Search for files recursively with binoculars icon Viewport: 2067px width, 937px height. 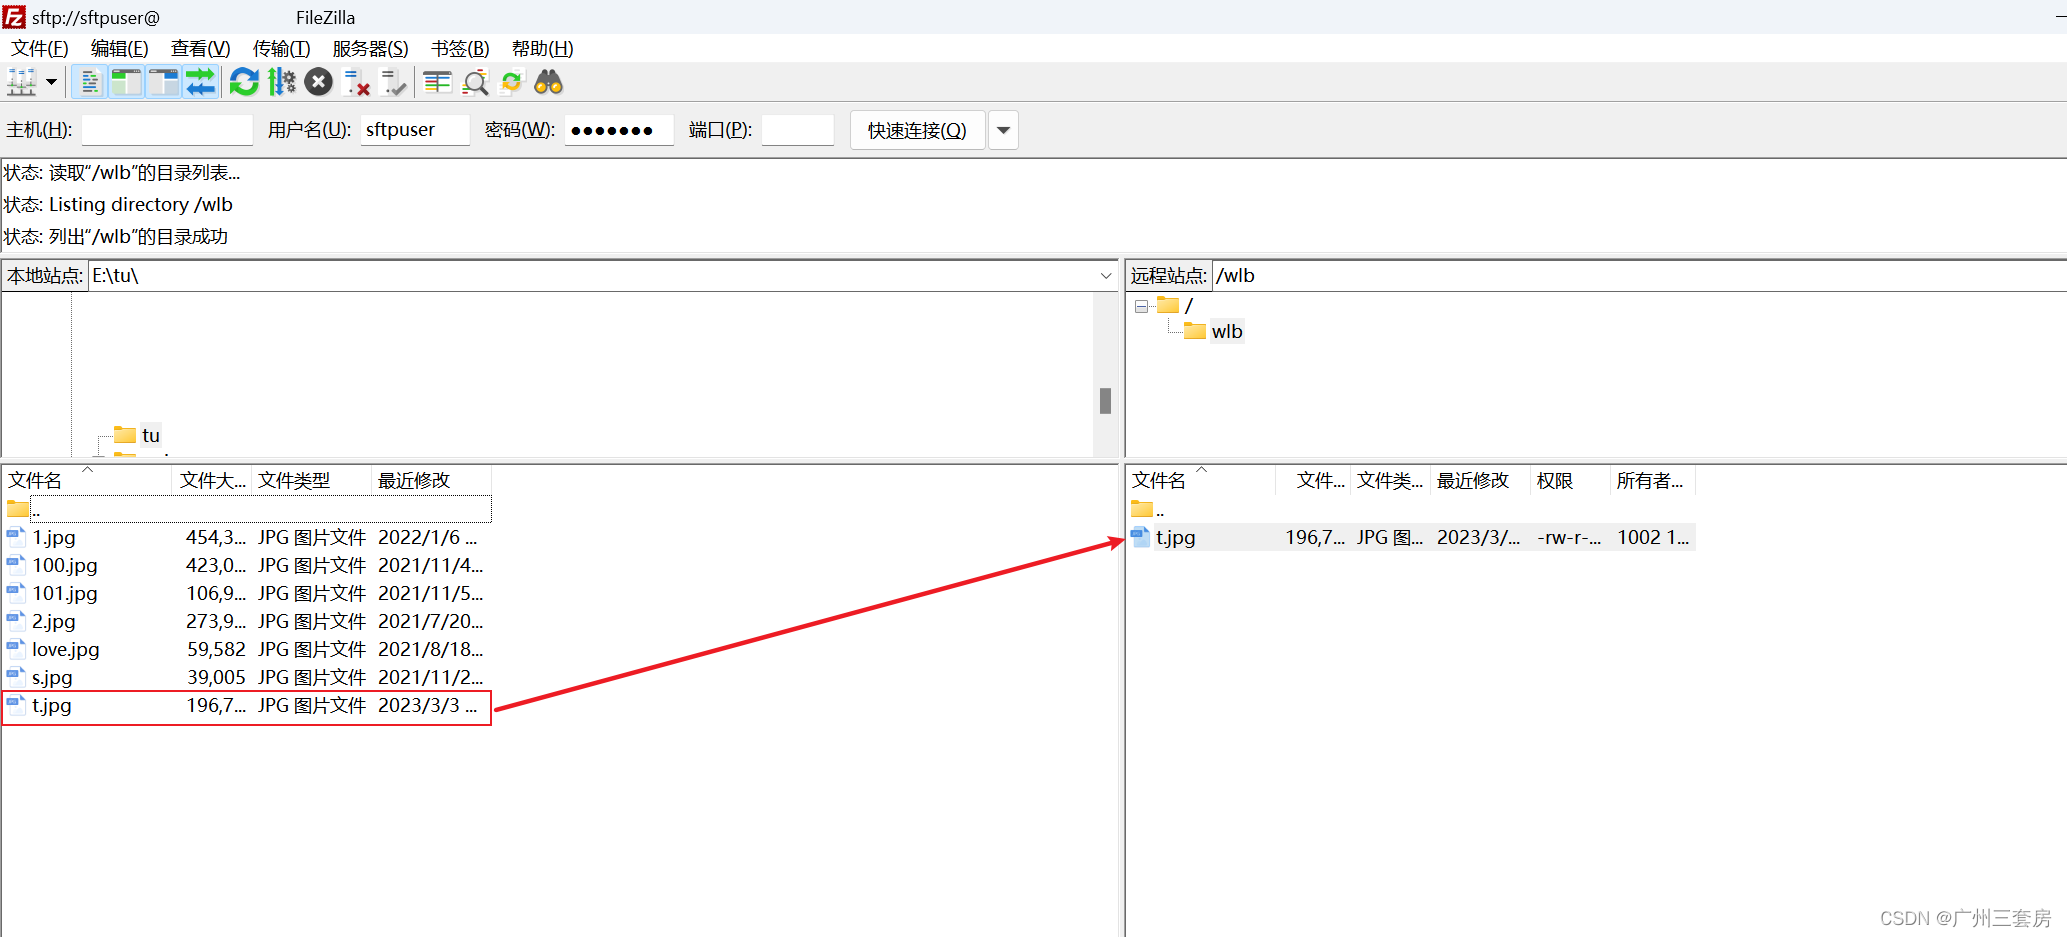(549, 82)
